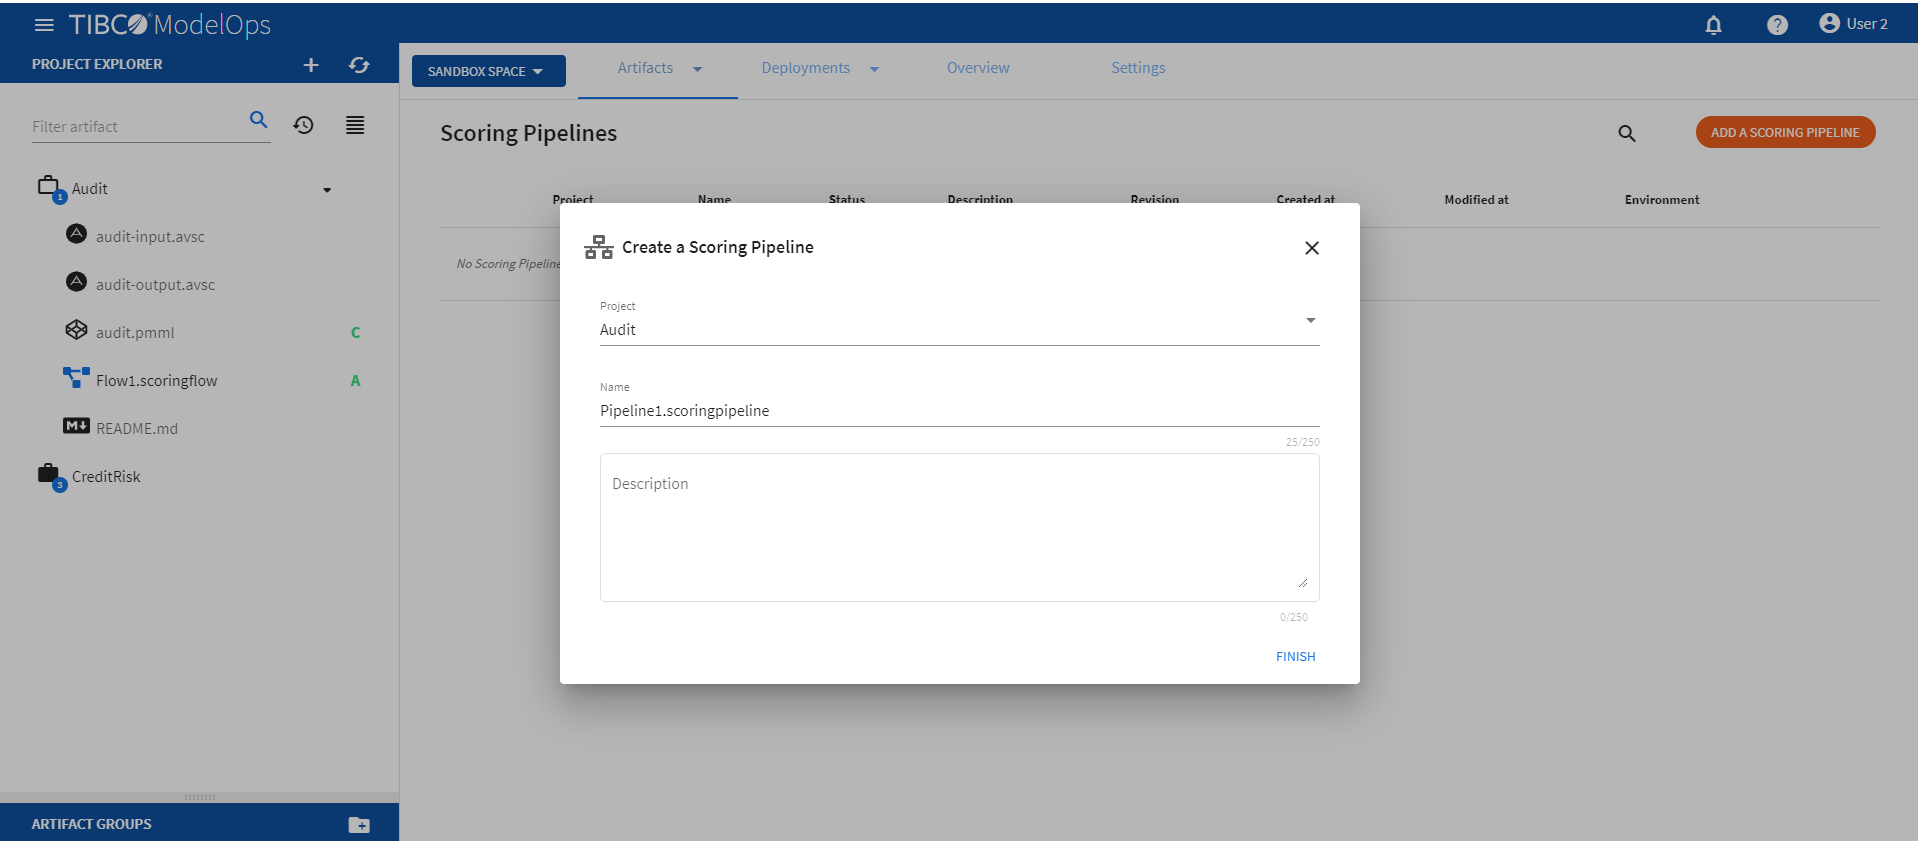Add a new artifact group folder
The width and height of the screenshot is (1918, 841).
[x=359, y=824]
